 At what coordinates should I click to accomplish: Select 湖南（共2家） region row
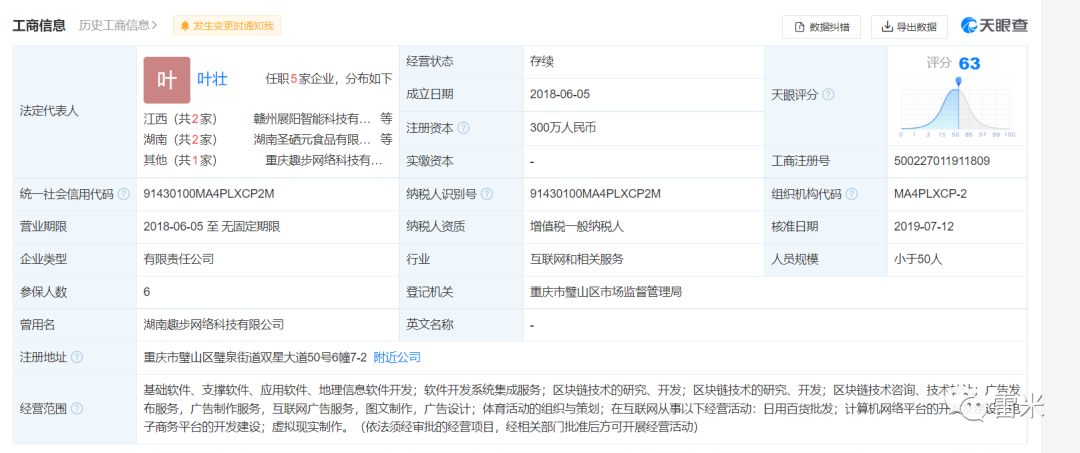(180, 140)
